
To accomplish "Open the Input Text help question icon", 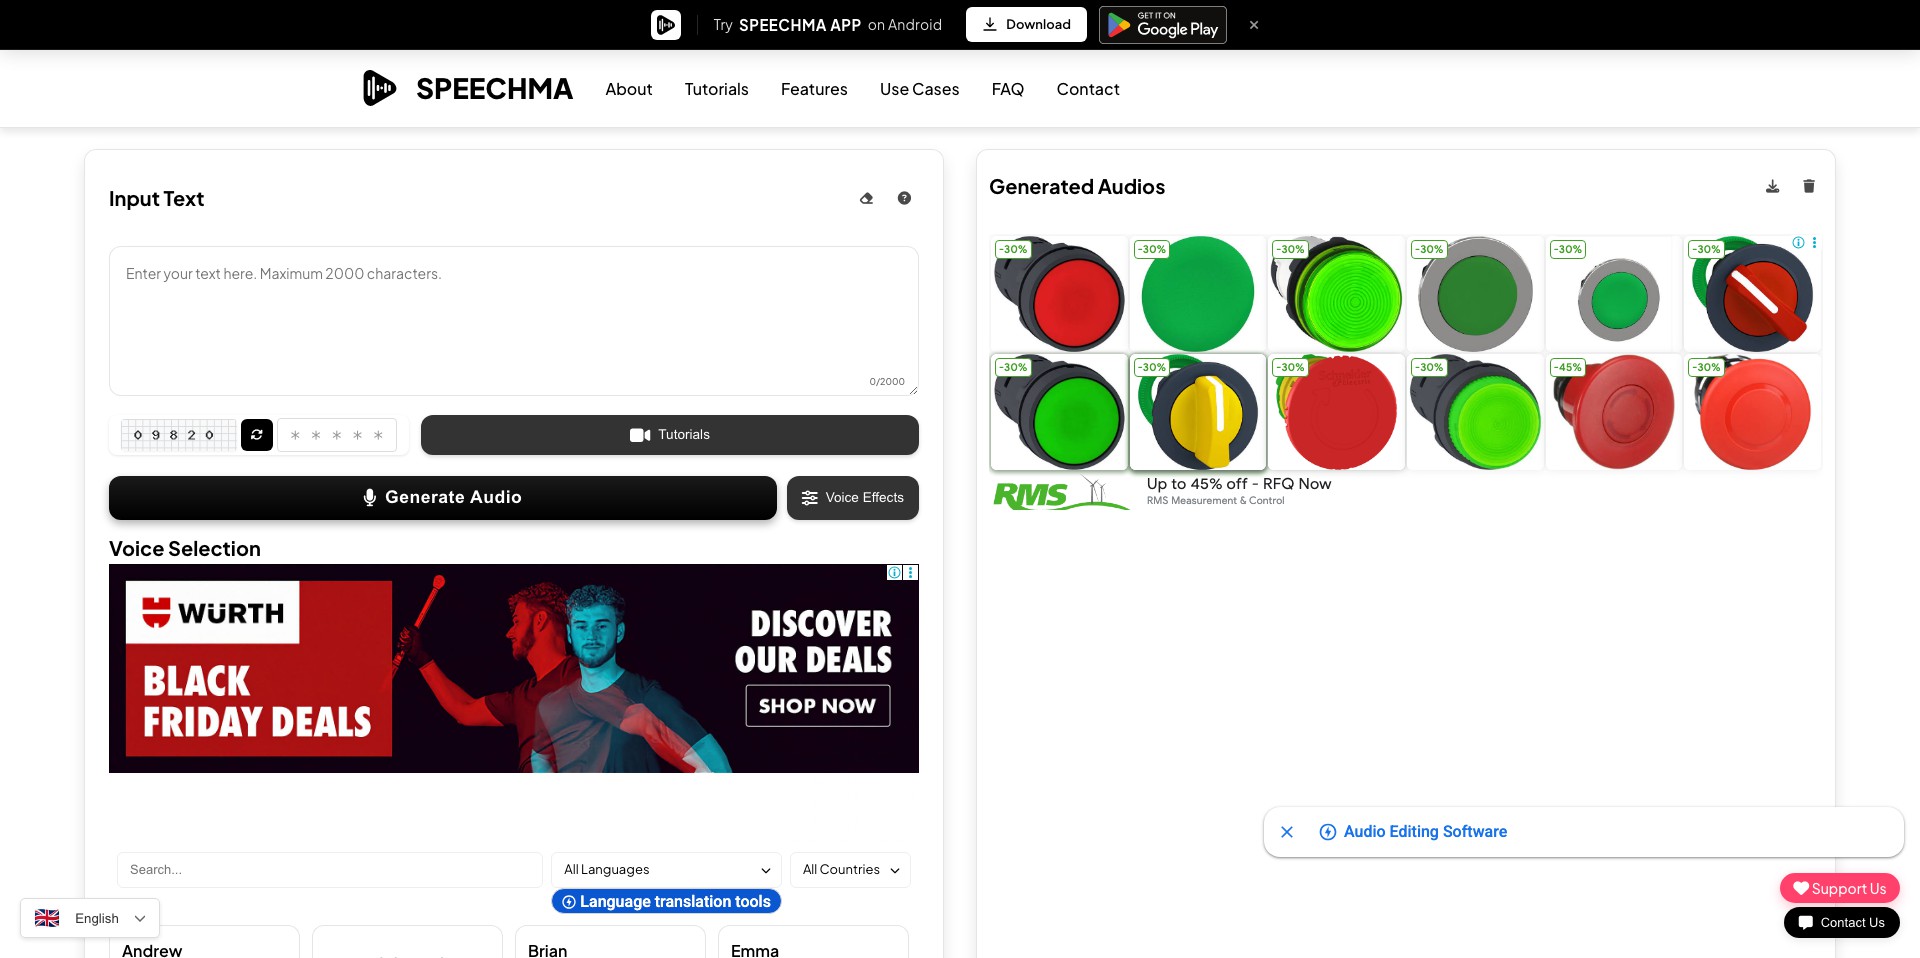I will click(904, 198).
